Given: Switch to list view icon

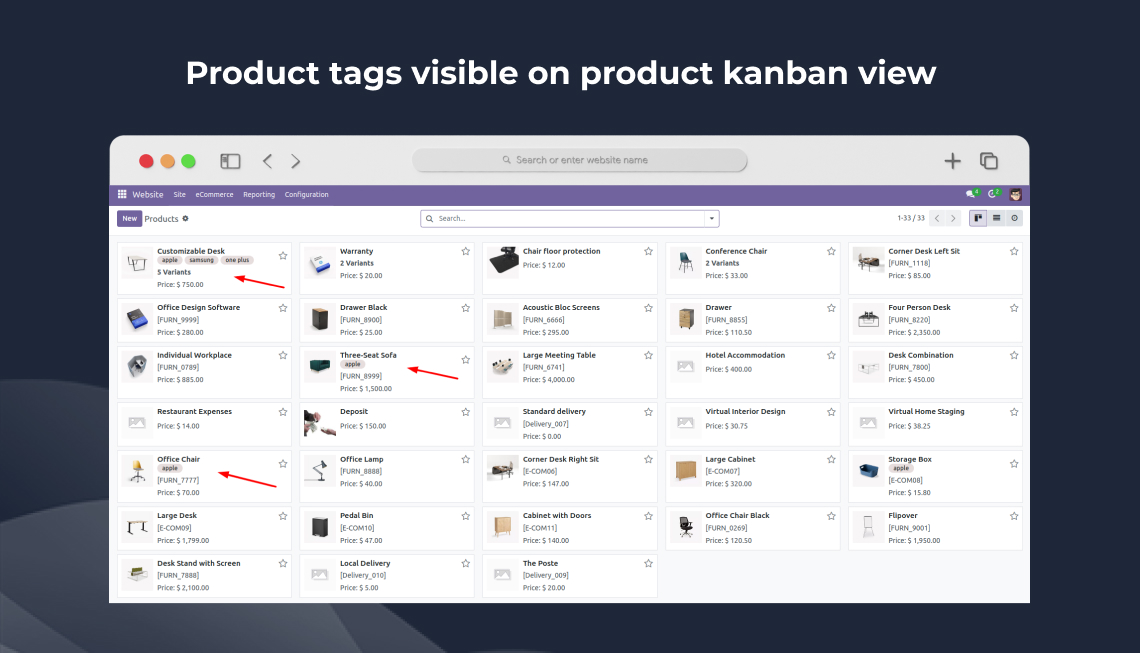Looking at the screenshot, I should coord(996,218).
